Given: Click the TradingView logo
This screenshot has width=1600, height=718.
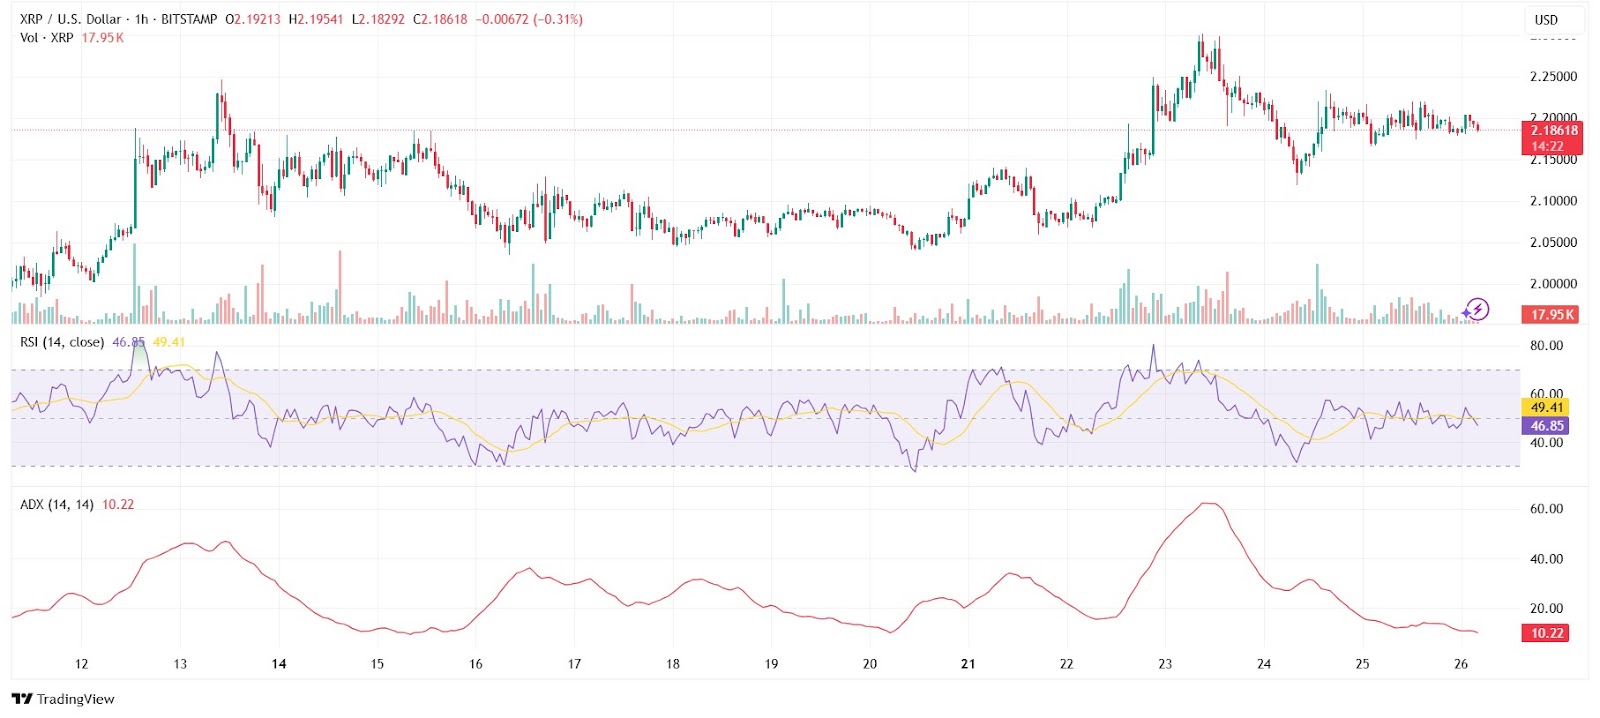Looking at the screenshot, I should 64,699.
